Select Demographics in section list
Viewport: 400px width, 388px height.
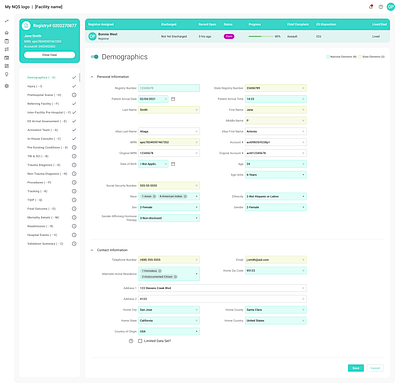coord(41,77)
